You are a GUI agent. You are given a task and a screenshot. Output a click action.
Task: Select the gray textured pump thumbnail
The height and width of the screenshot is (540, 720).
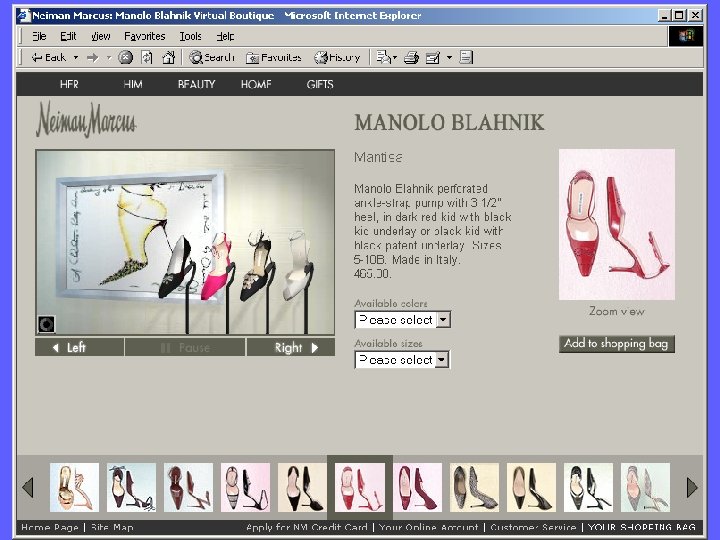474,487
